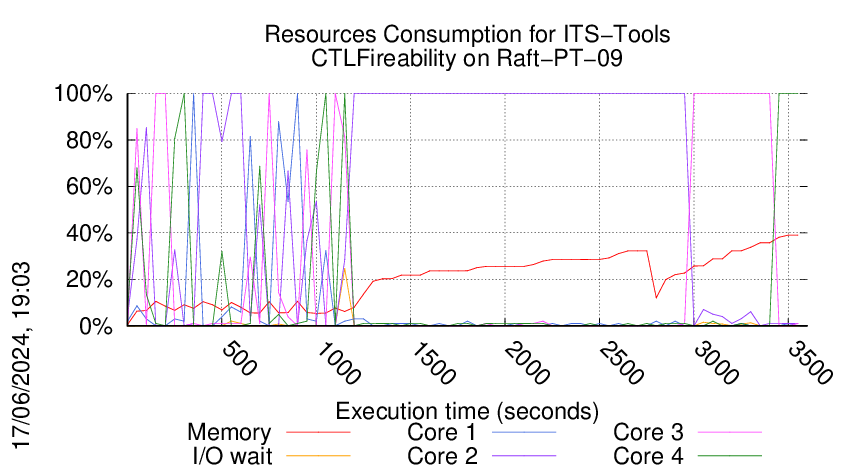Click the 80% y-axis label
This screenshot has width=850, height=475.
(89, 140)
